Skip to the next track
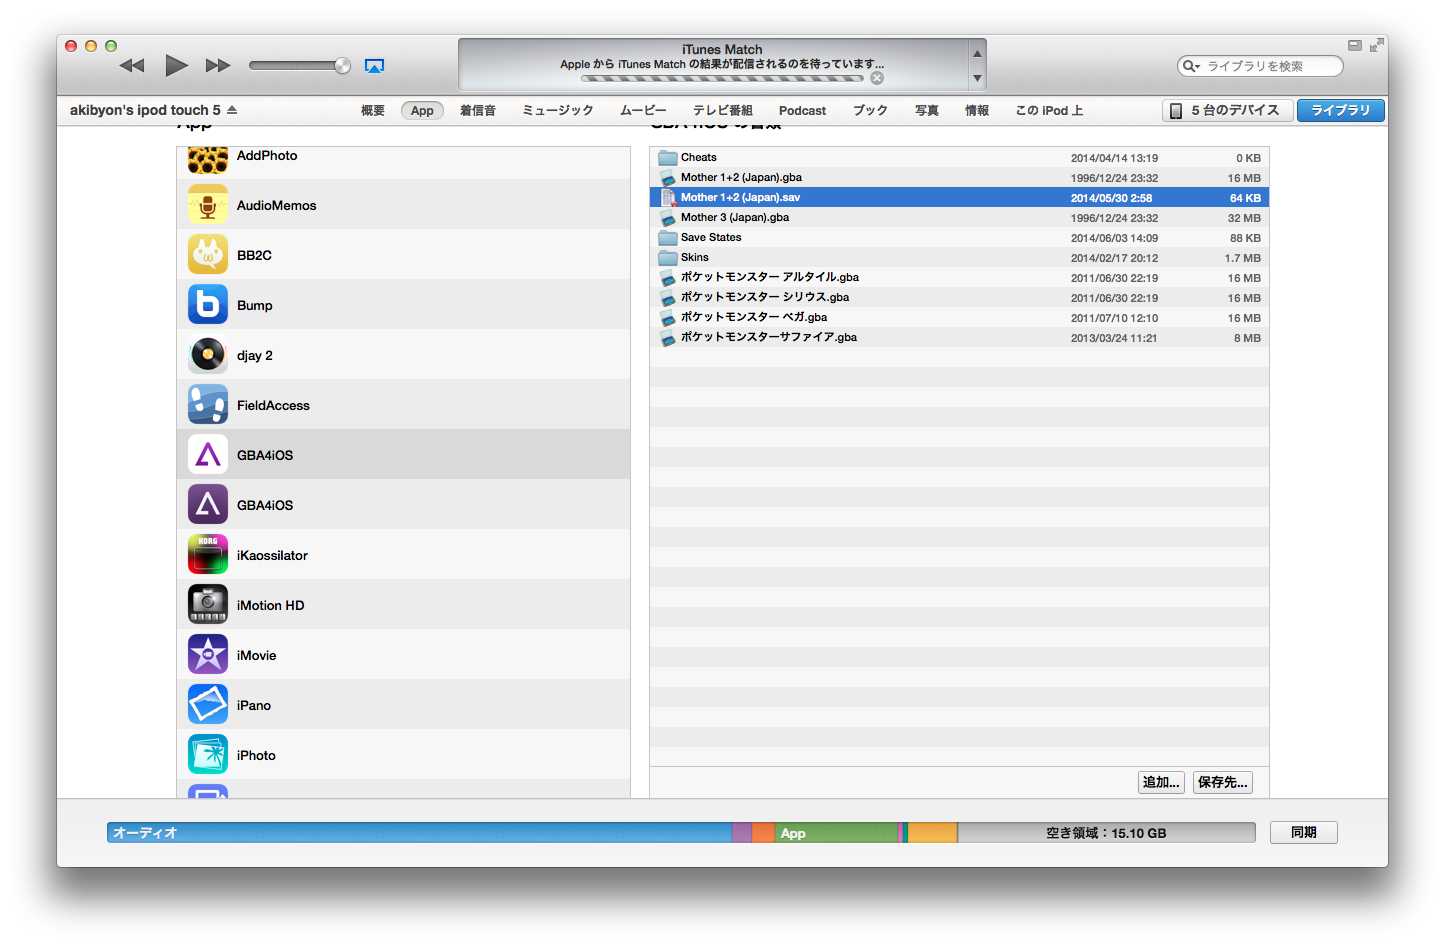 218,66
